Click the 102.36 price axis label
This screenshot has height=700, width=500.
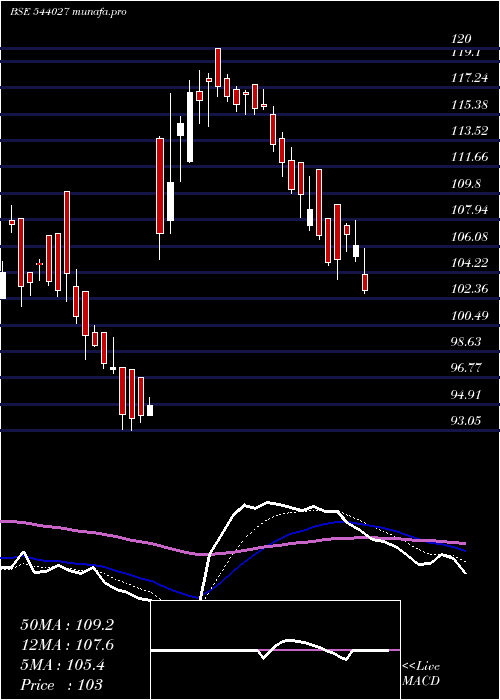pos(470,289)
